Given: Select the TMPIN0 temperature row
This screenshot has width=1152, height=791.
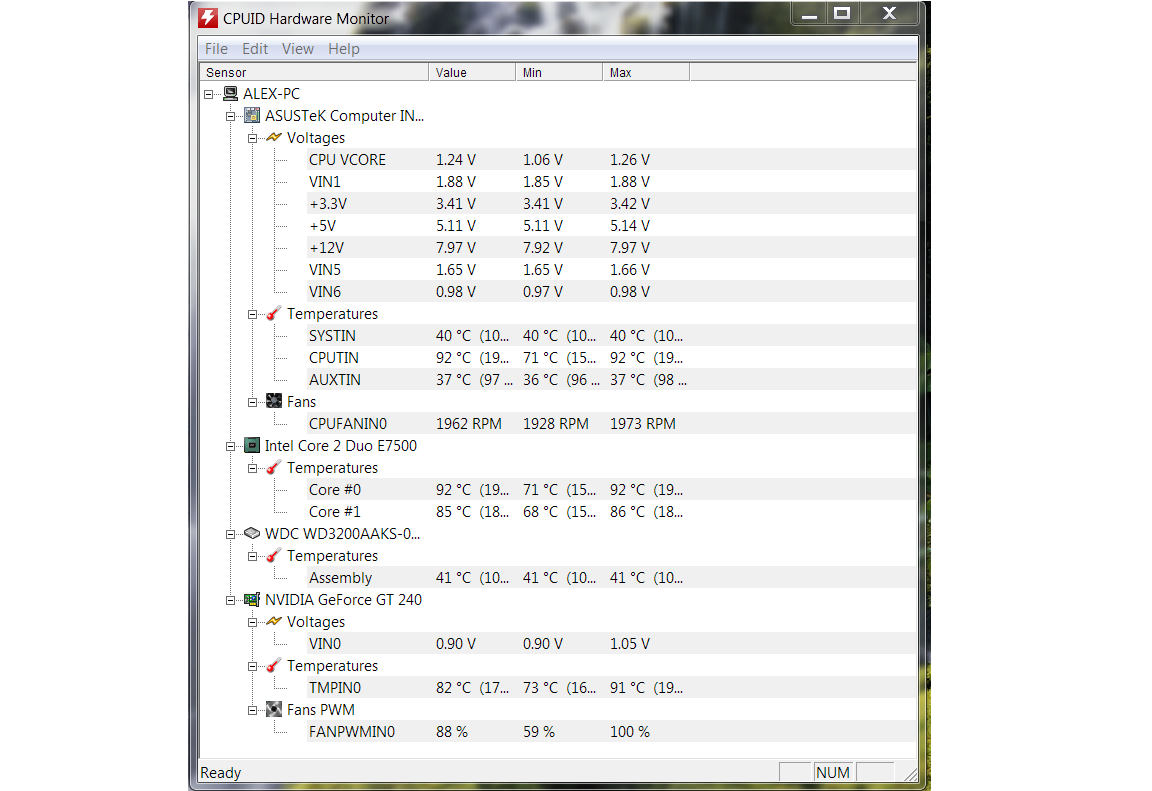Looking at the screenshot, I should [611, 687].
